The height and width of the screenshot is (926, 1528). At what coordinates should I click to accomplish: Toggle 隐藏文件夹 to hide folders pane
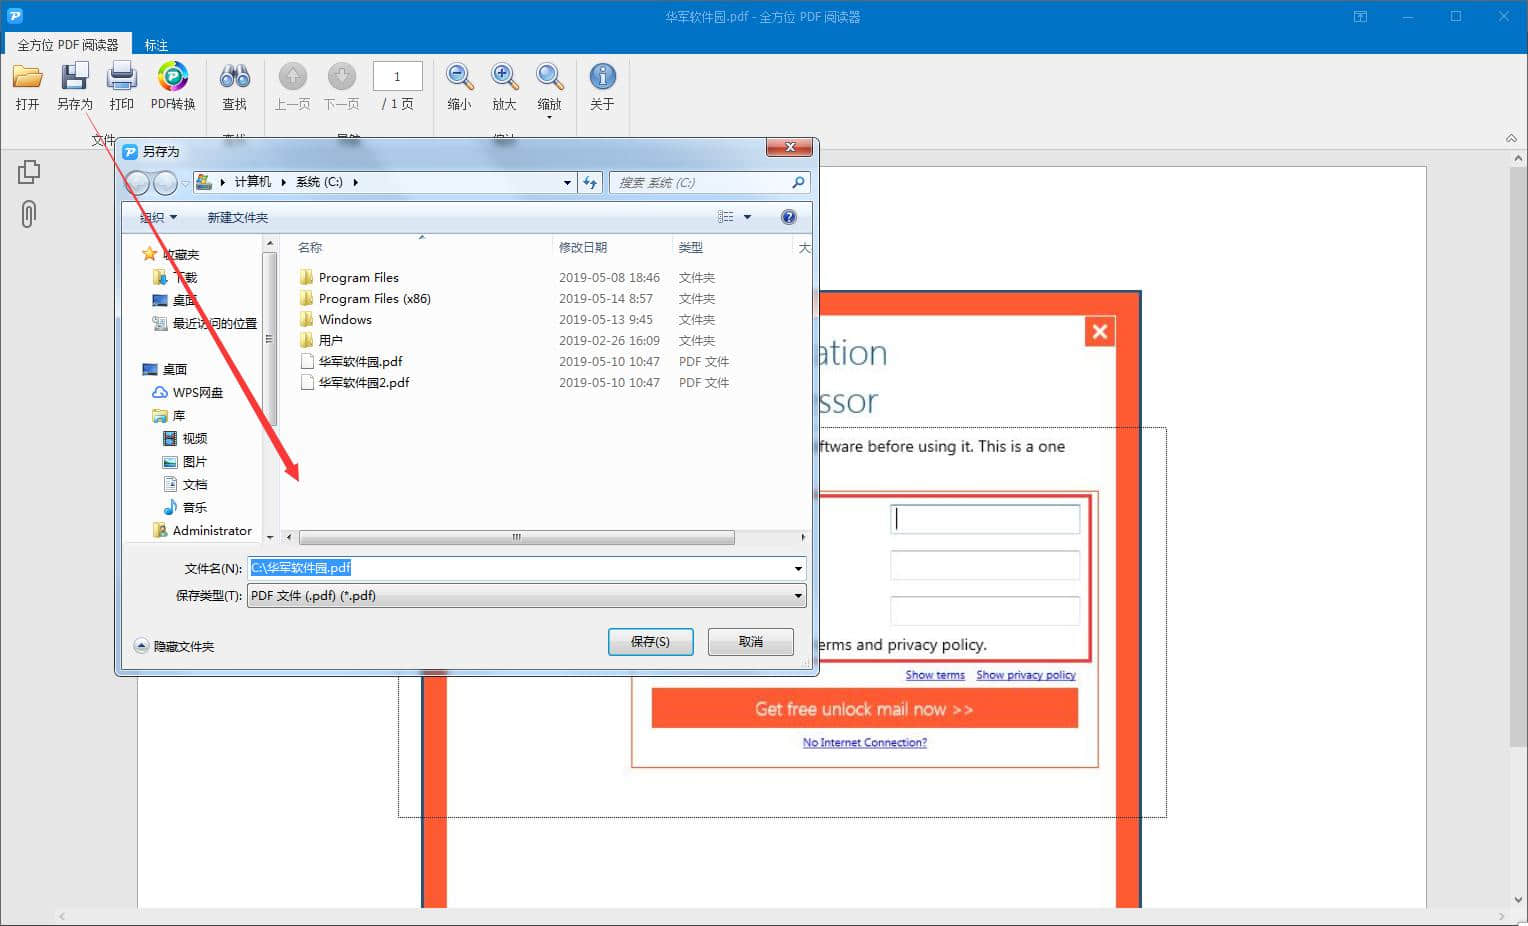pyautogui.click(x=174, y=646)
